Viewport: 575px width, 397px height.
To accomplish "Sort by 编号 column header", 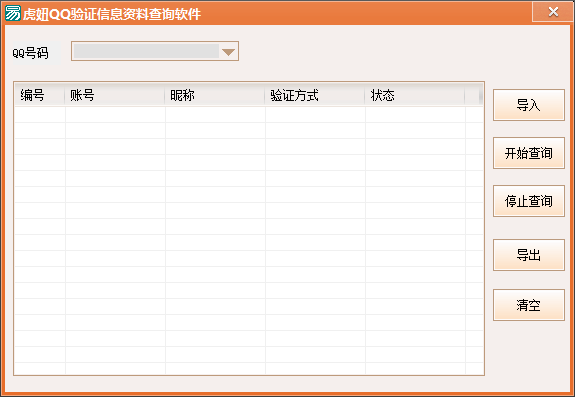I will [40, 95].
